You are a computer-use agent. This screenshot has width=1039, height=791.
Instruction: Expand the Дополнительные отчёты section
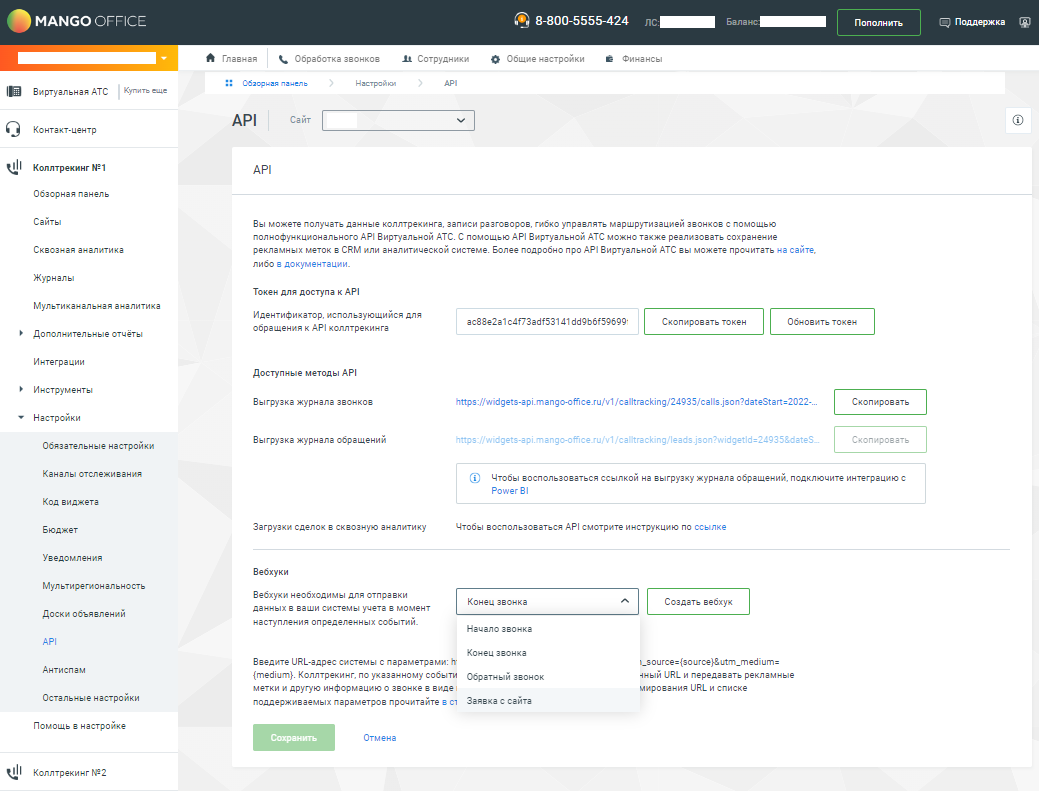coord(21,333)
